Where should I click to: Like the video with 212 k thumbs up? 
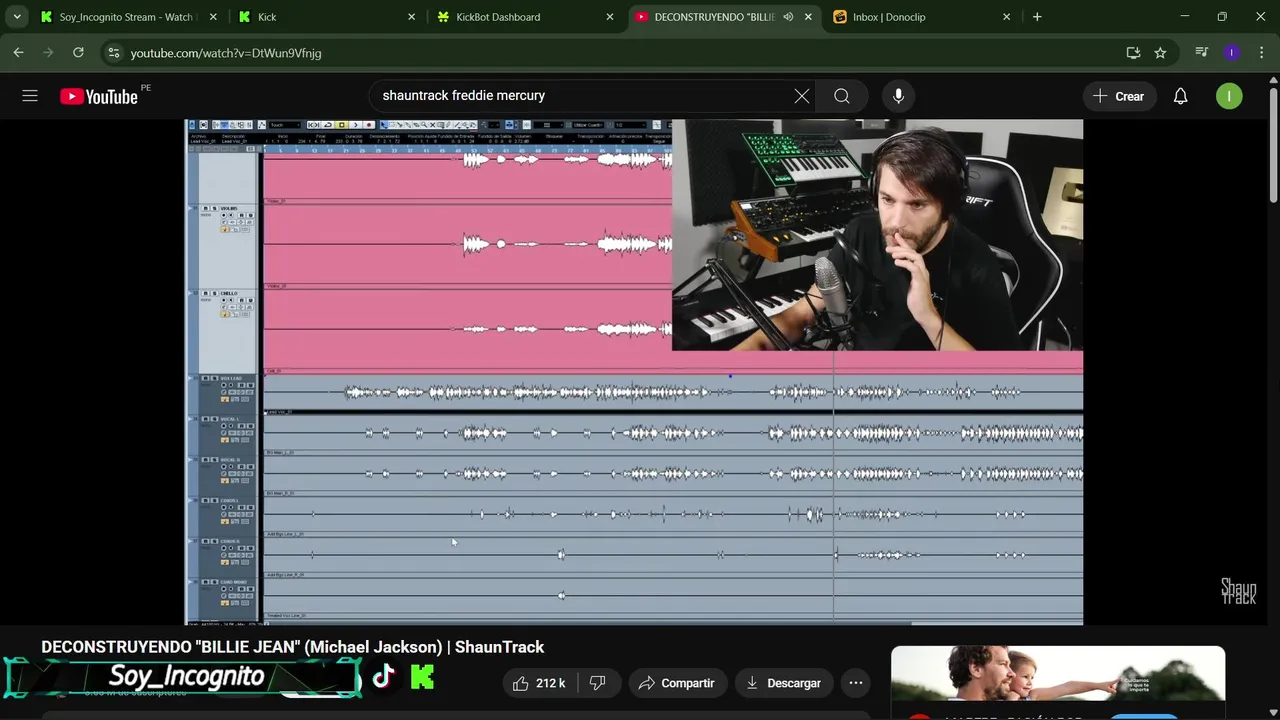coord(540,683)
